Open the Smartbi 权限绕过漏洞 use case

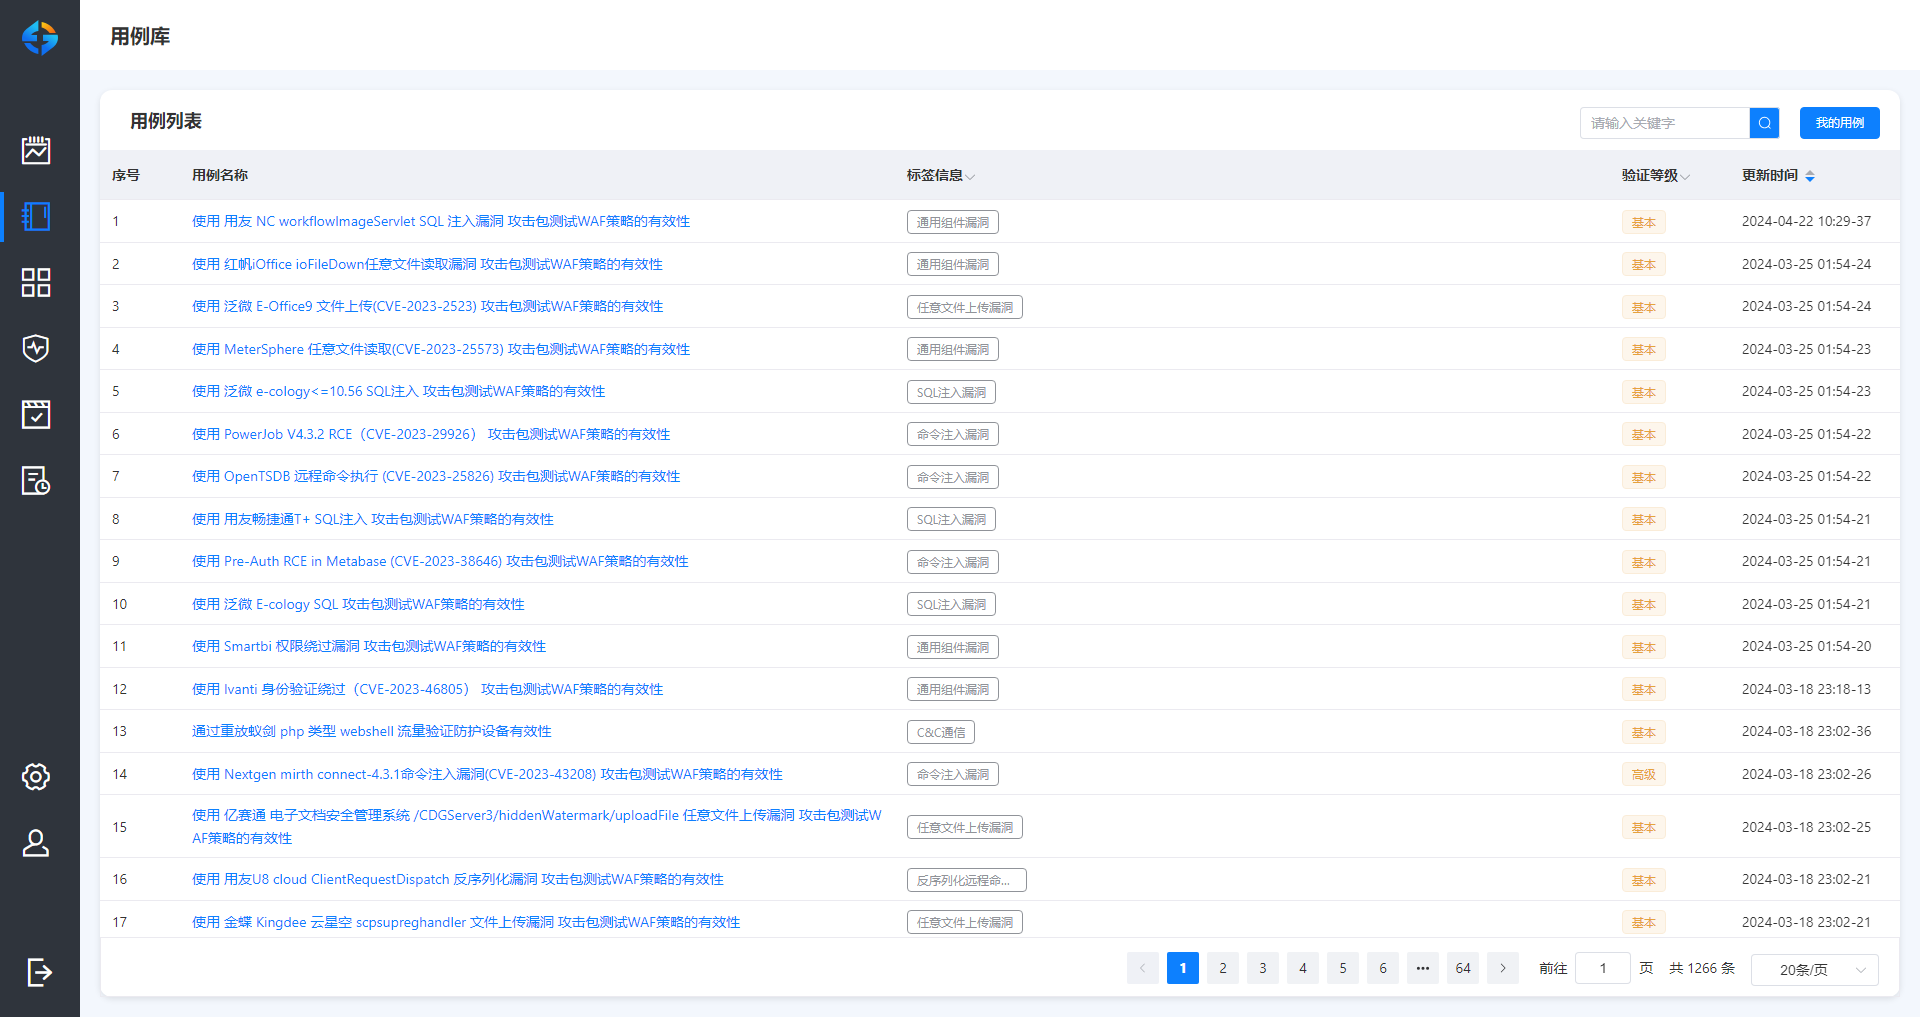point(369,646)
